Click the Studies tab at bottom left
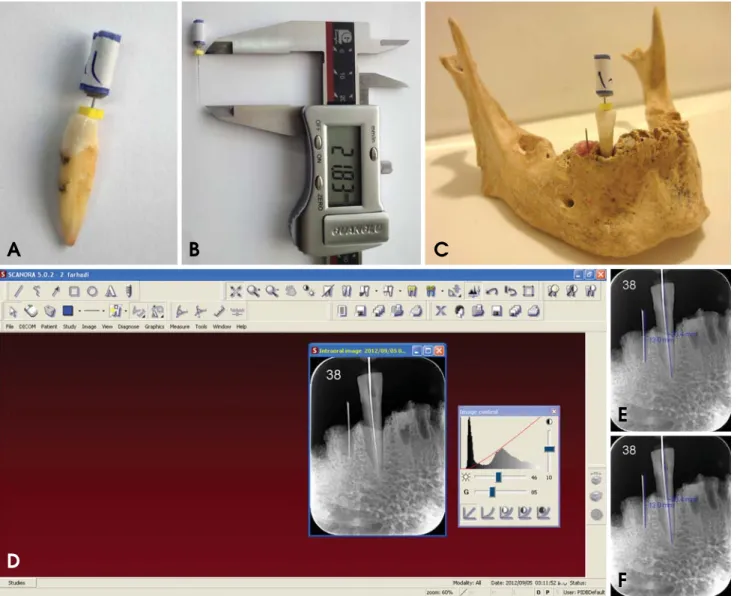This screenshot has height=596, width=740. tap(17, 583)
